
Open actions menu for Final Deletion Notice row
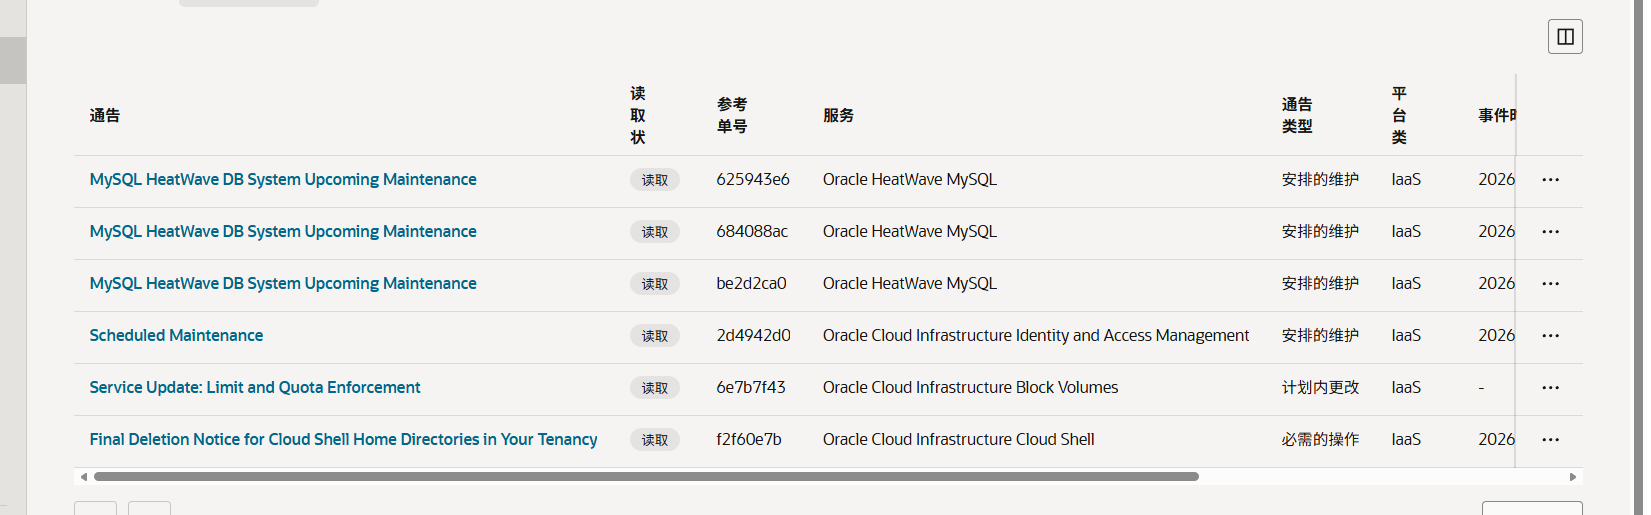[1550, 440]
